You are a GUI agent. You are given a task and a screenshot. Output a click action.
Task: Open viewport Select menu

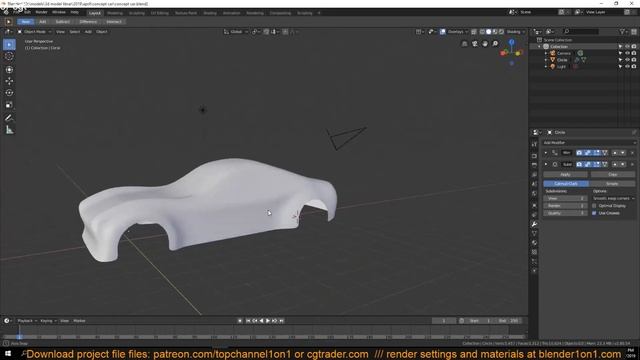click(x=75, y=31)
